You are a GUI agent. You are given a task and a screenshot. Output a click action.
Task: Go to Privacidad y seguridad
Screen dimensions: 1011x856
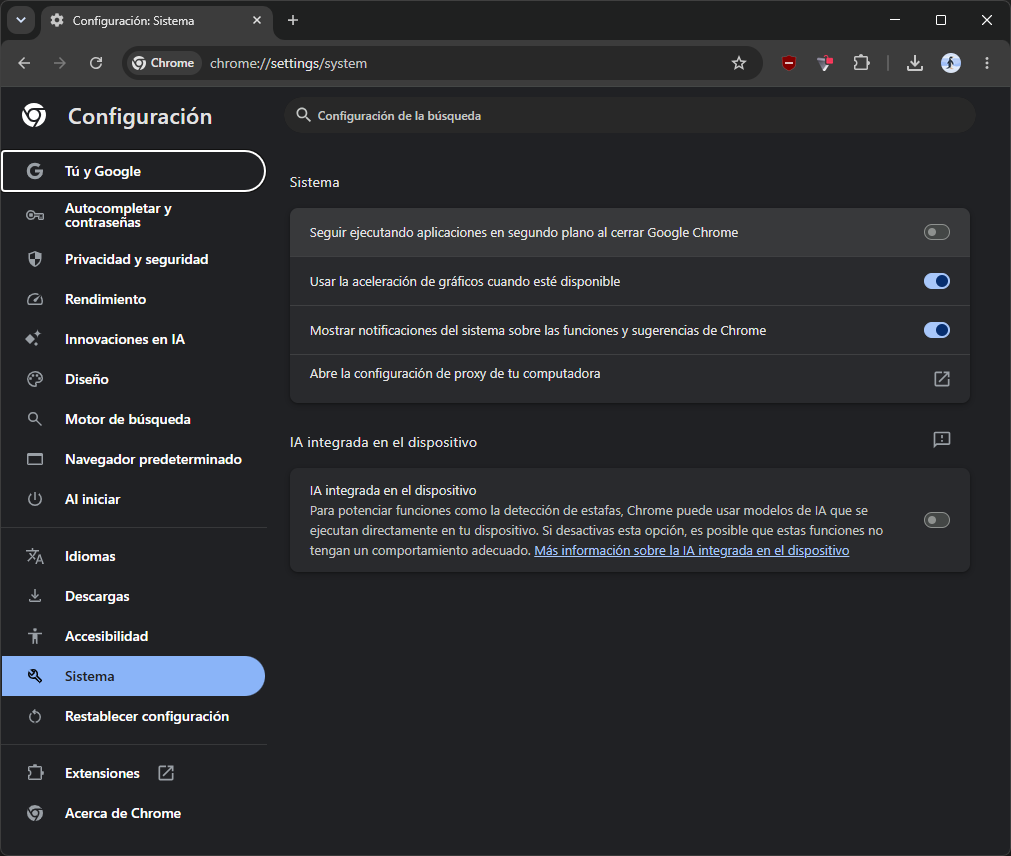133,259
